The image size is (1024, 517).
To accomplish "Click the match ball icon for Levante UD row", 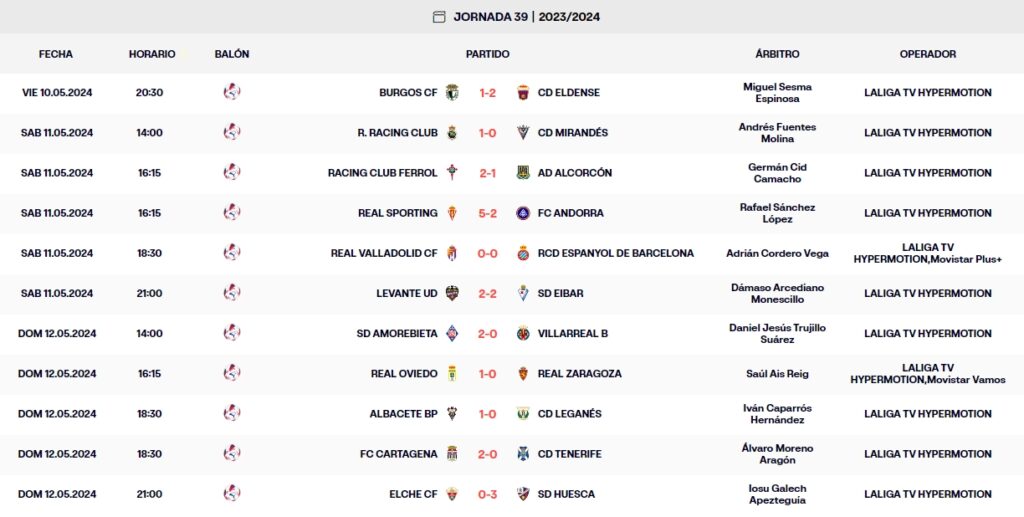I will click(x=232, y=293).
